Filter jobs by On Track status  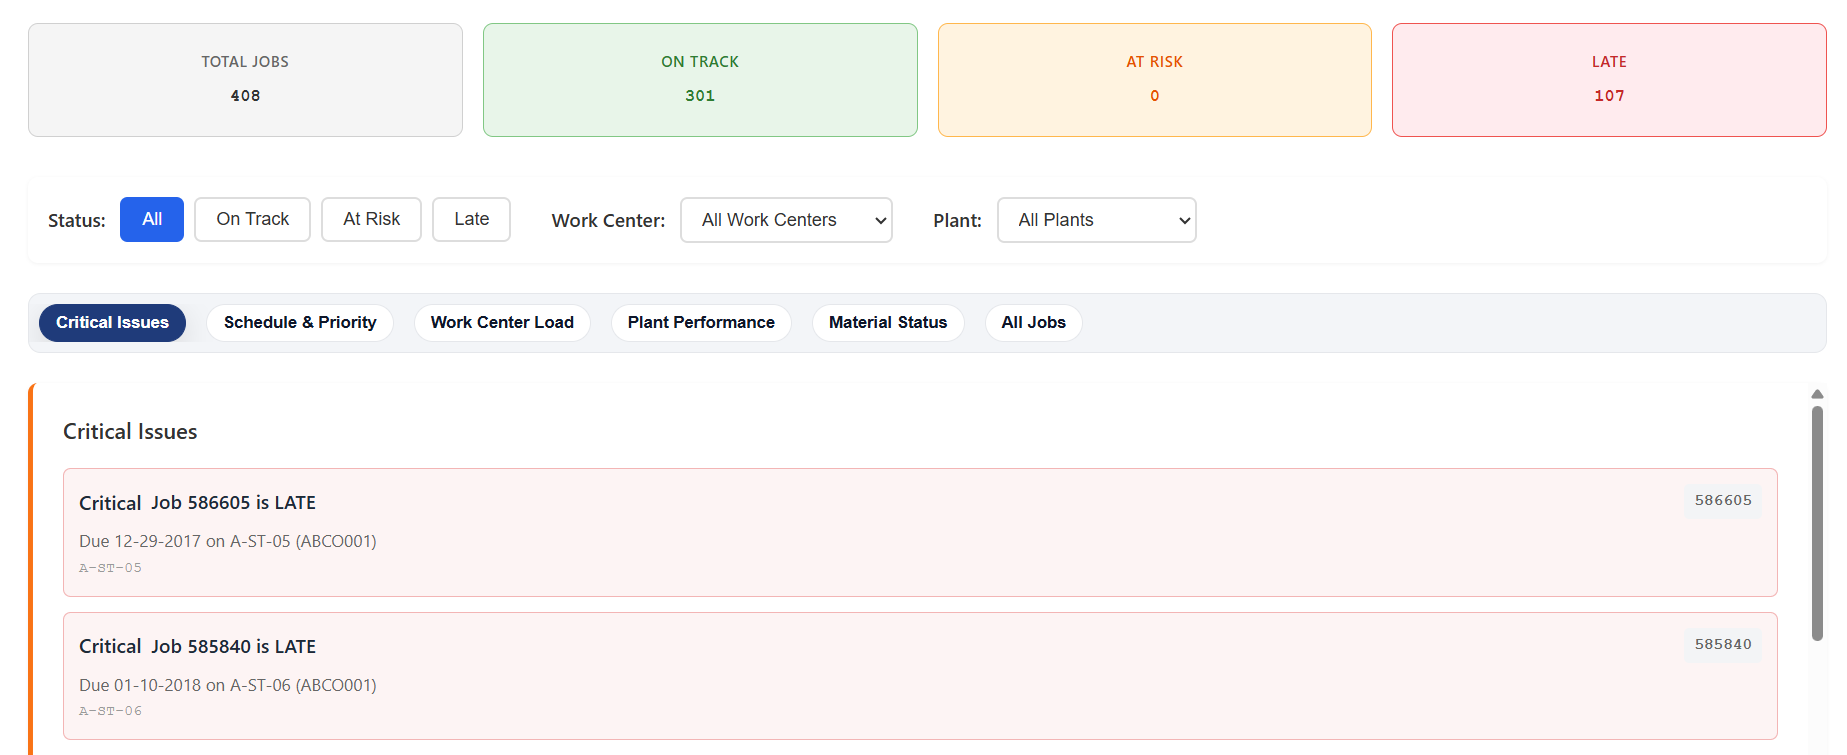click(x=252, y=219)
